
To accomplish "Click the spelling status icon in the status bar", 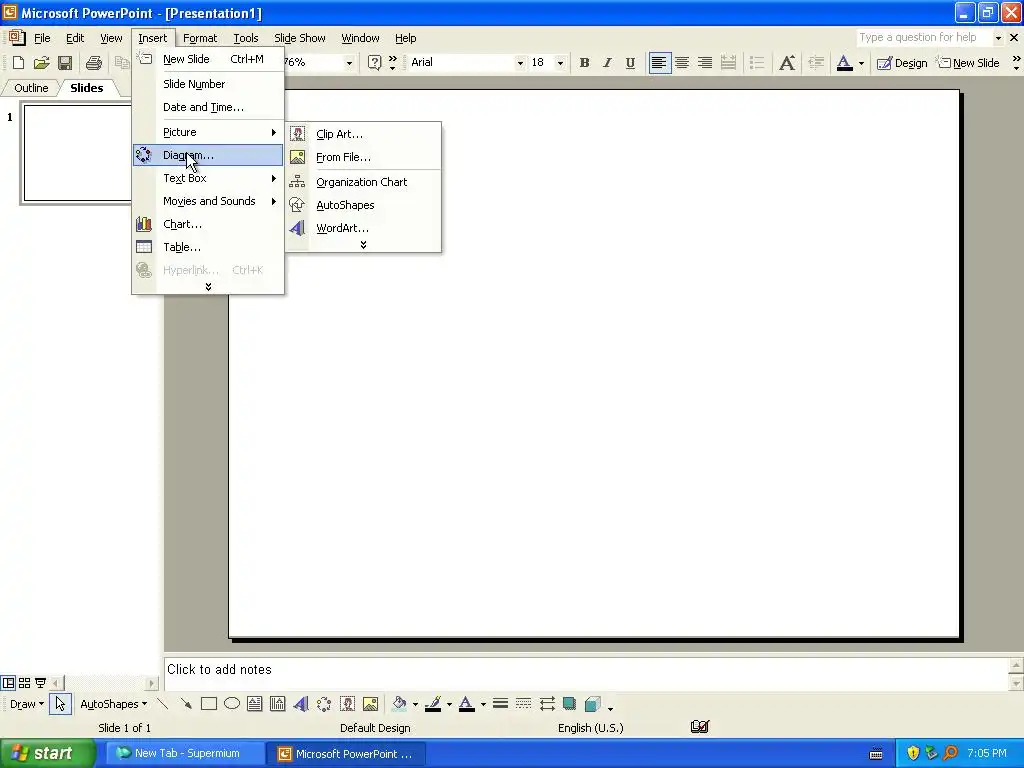I will (699, 727).
